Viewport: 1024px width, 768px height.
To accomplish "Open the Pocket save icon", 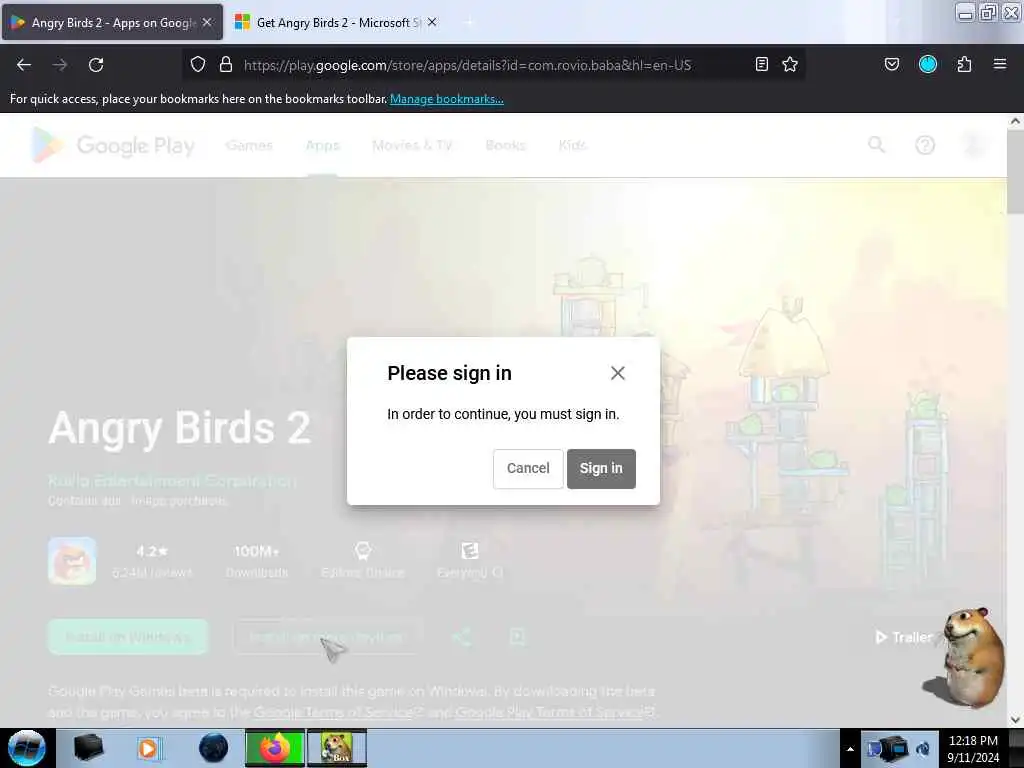I will 891,64.
